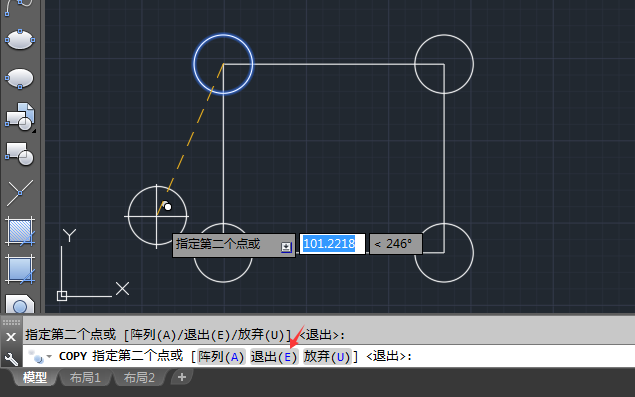The height and width of the screenshot is (397, 635).
Task: Switch to the 模型 model tab
Action: point(35,378)
